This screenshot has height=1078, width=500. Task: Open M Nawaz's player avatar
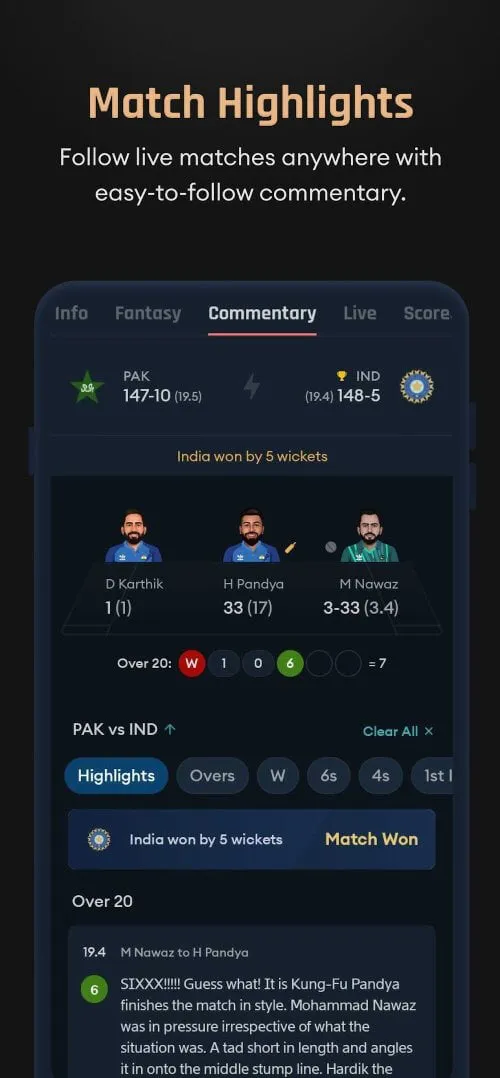click(369, 536)
